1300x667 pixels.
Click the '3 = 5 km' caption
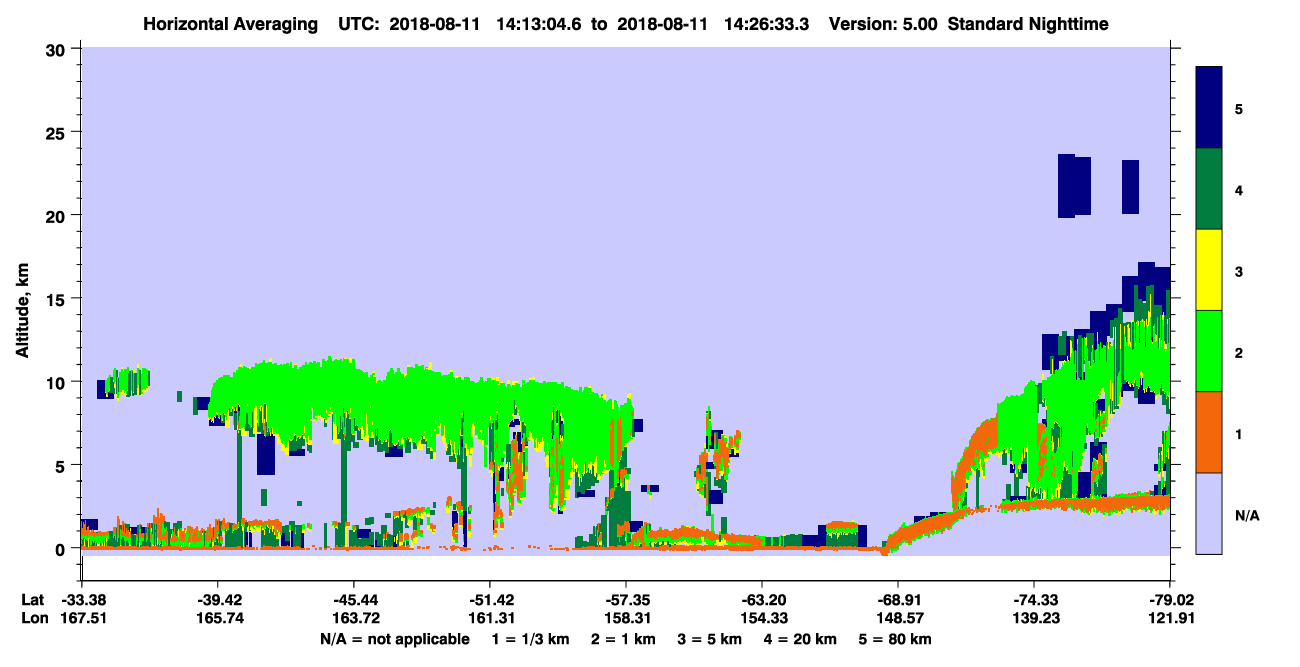point(710,639)
